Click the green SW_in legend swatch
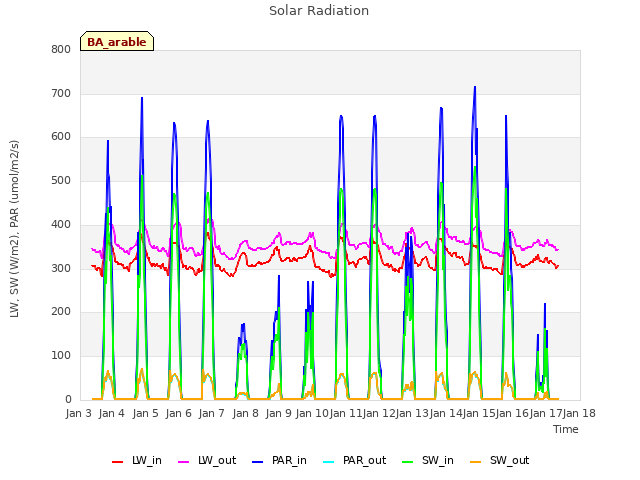Image resolution: width=640 pixels, height=480 pixels. click(x=408, y=462)
